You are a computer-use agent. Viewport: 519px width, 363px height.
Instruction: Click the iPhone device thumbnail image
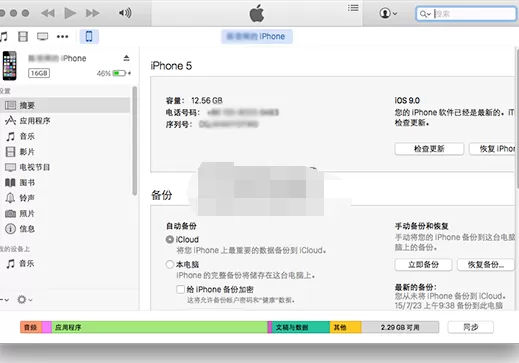click(10, 66)
